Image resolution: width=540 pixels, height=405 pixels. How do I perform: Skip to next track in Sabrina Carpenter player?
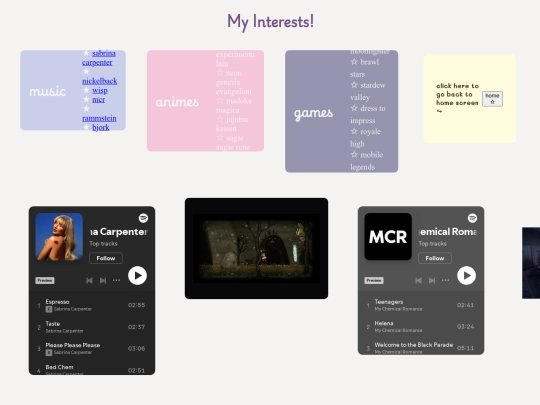point(103,280)
